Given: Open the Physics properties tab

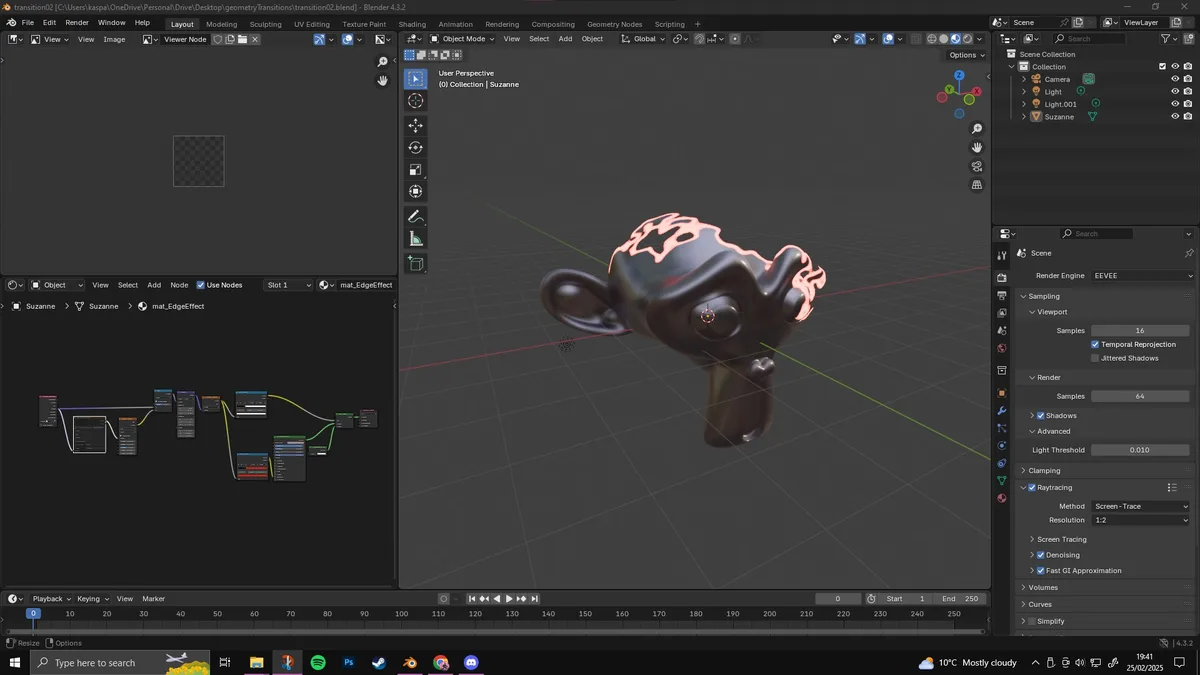Looking at the screenshot, I should 1002,445.
